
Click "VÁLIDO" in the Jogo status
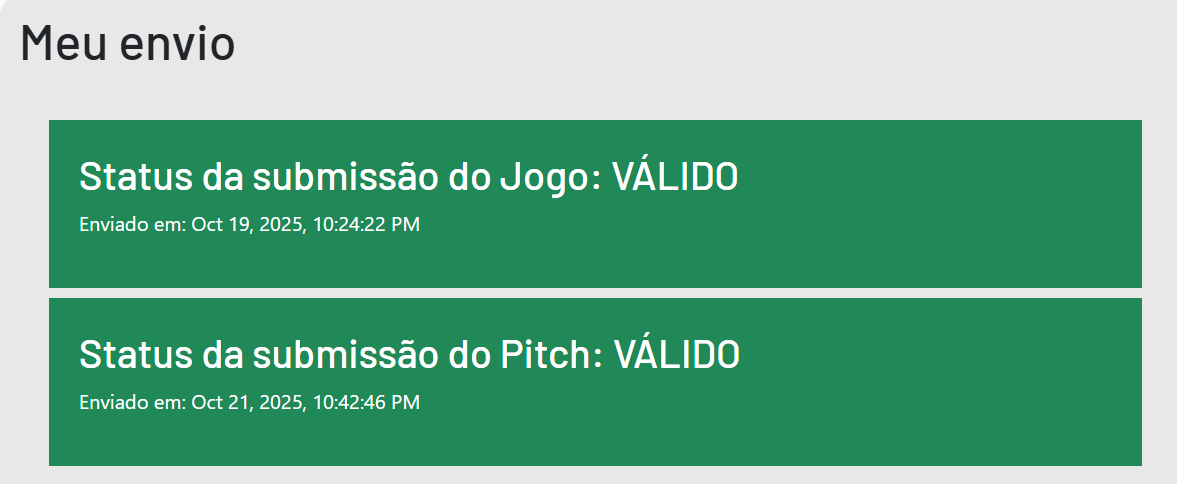675,177
